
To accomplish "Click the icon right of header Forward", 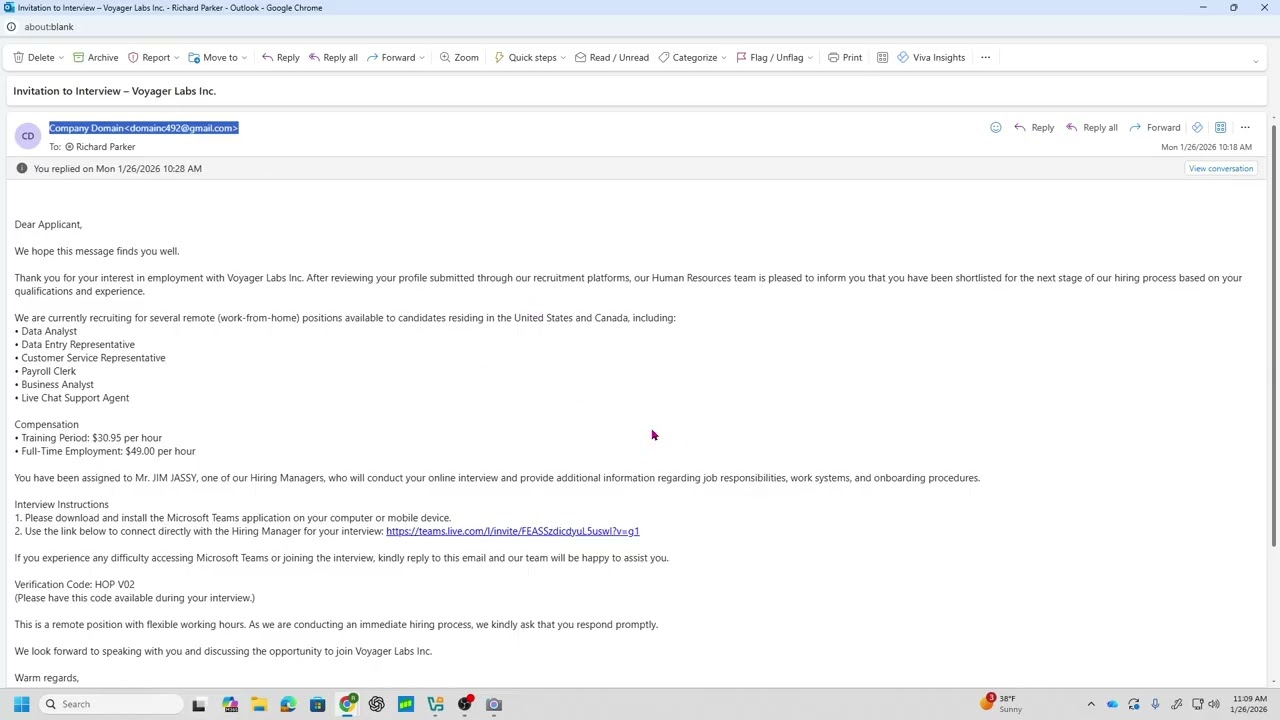I will [x=1197, y=127].
